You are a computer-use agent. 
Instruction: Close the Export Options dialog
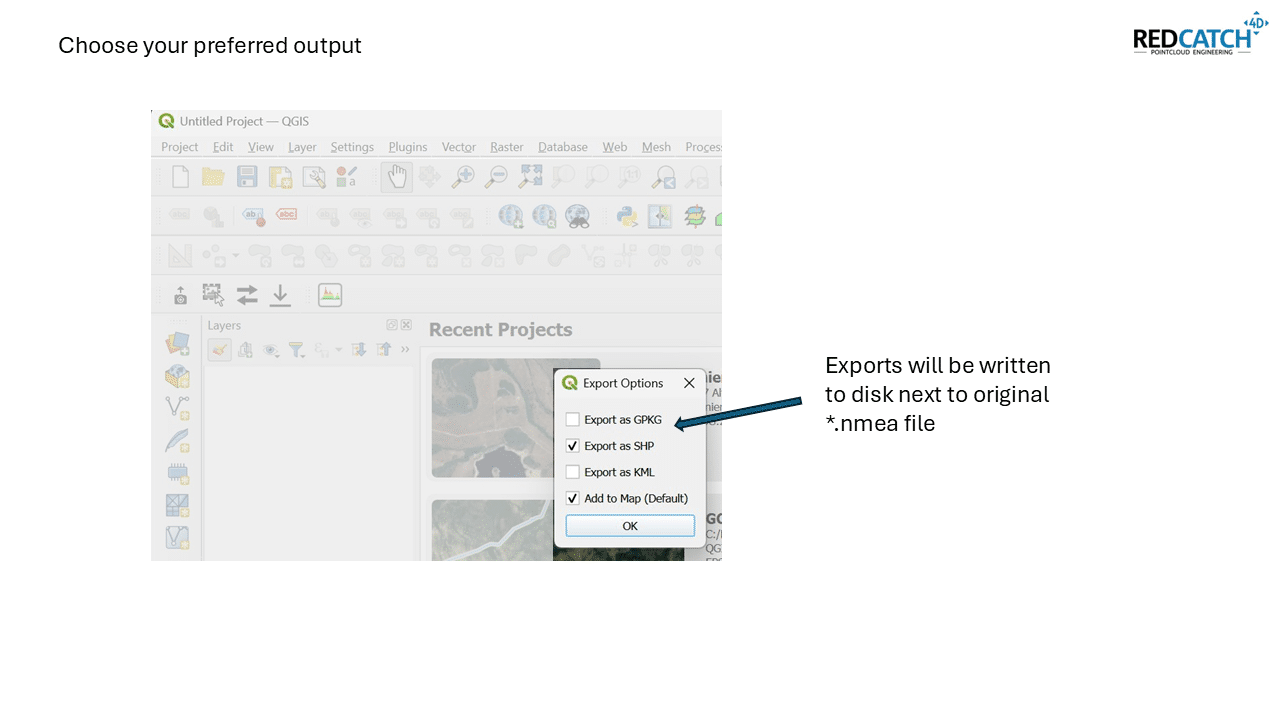coord(689,383)
